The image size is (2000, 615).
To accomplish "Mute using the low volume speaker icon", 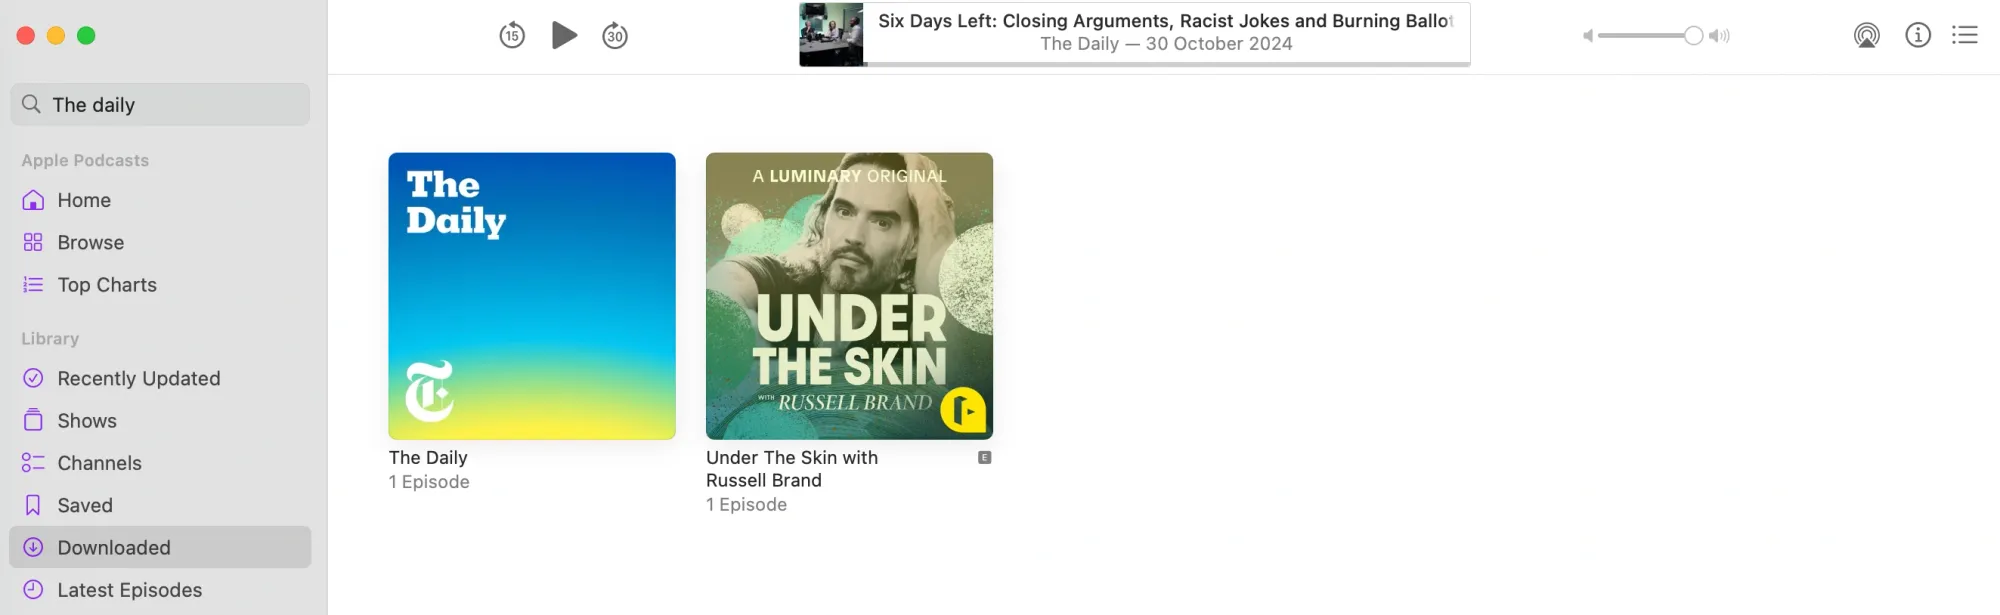I will click(1587, 36).
